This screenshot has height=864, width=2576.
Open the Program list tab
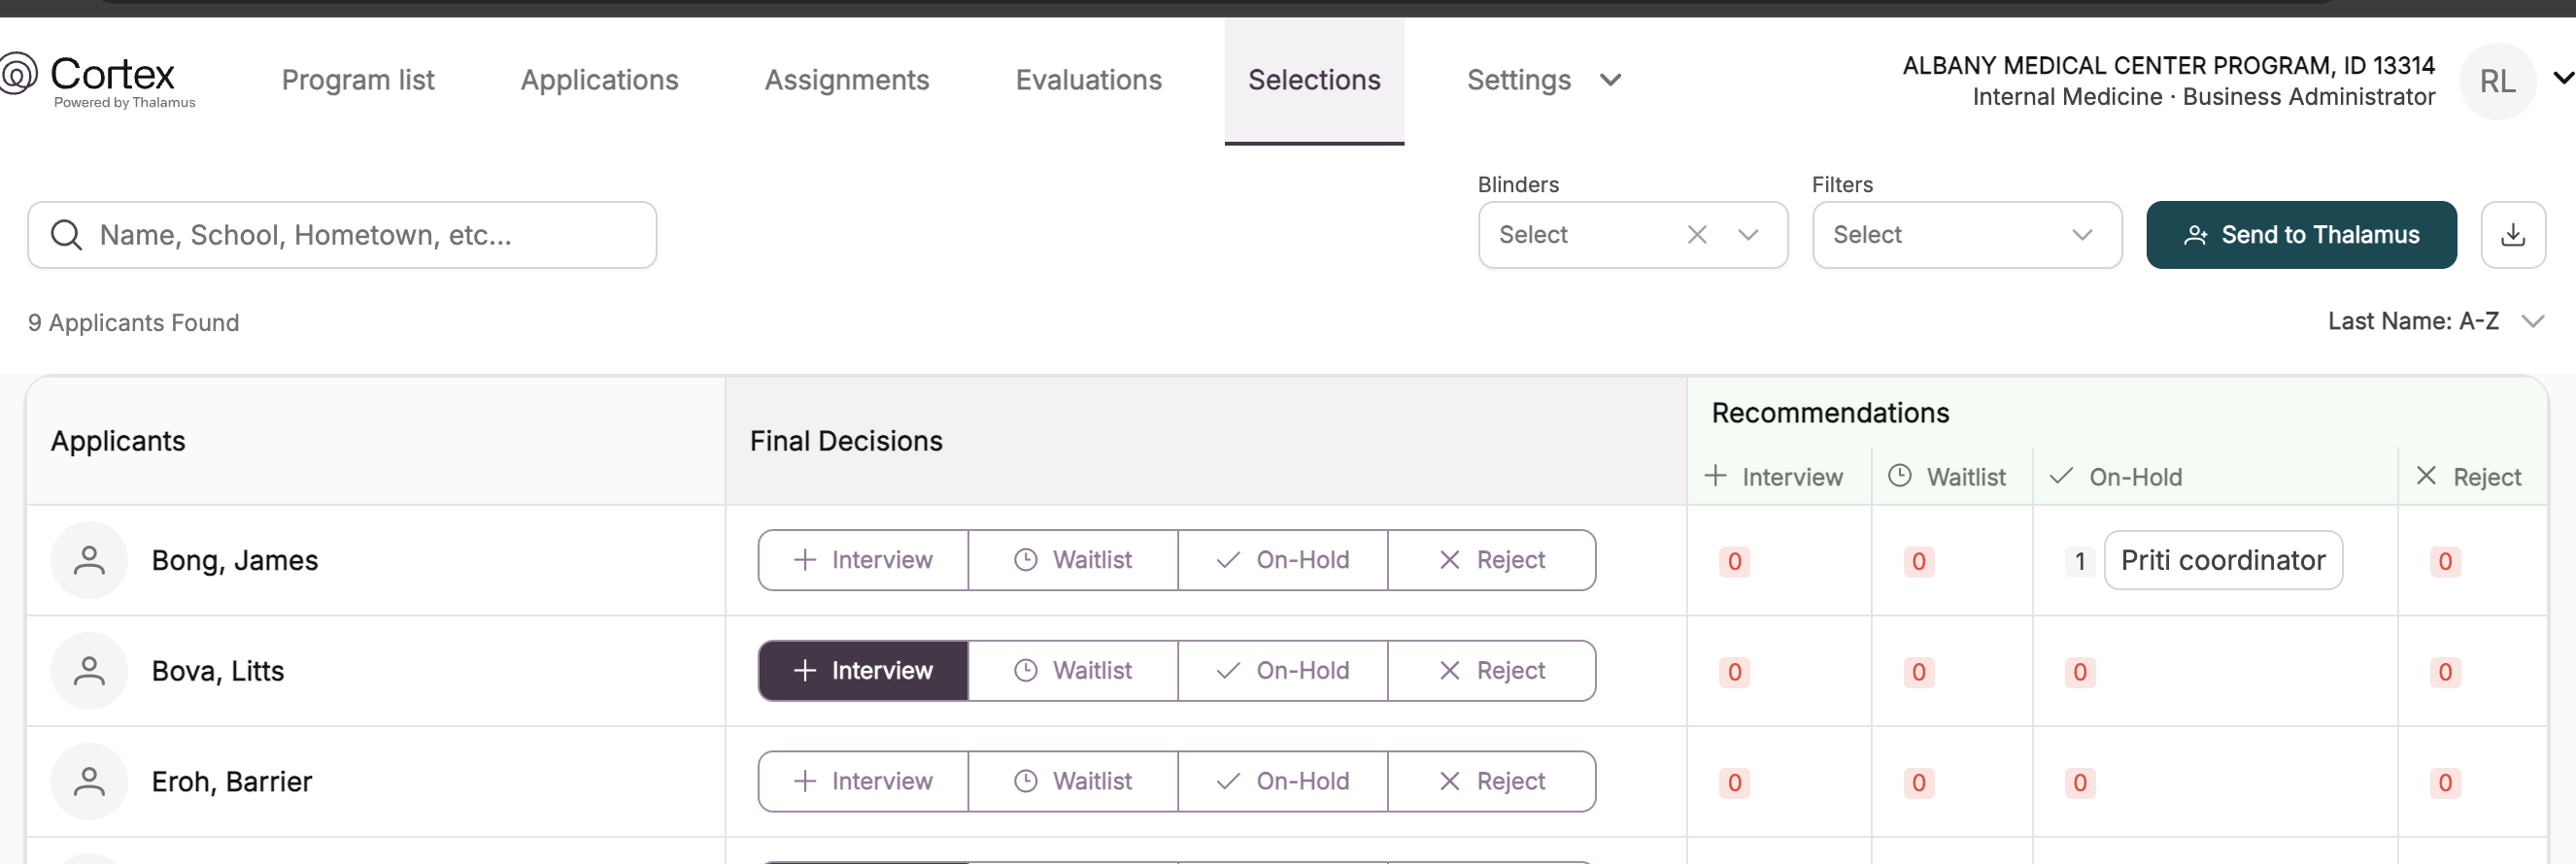click(x=358, y=80)
